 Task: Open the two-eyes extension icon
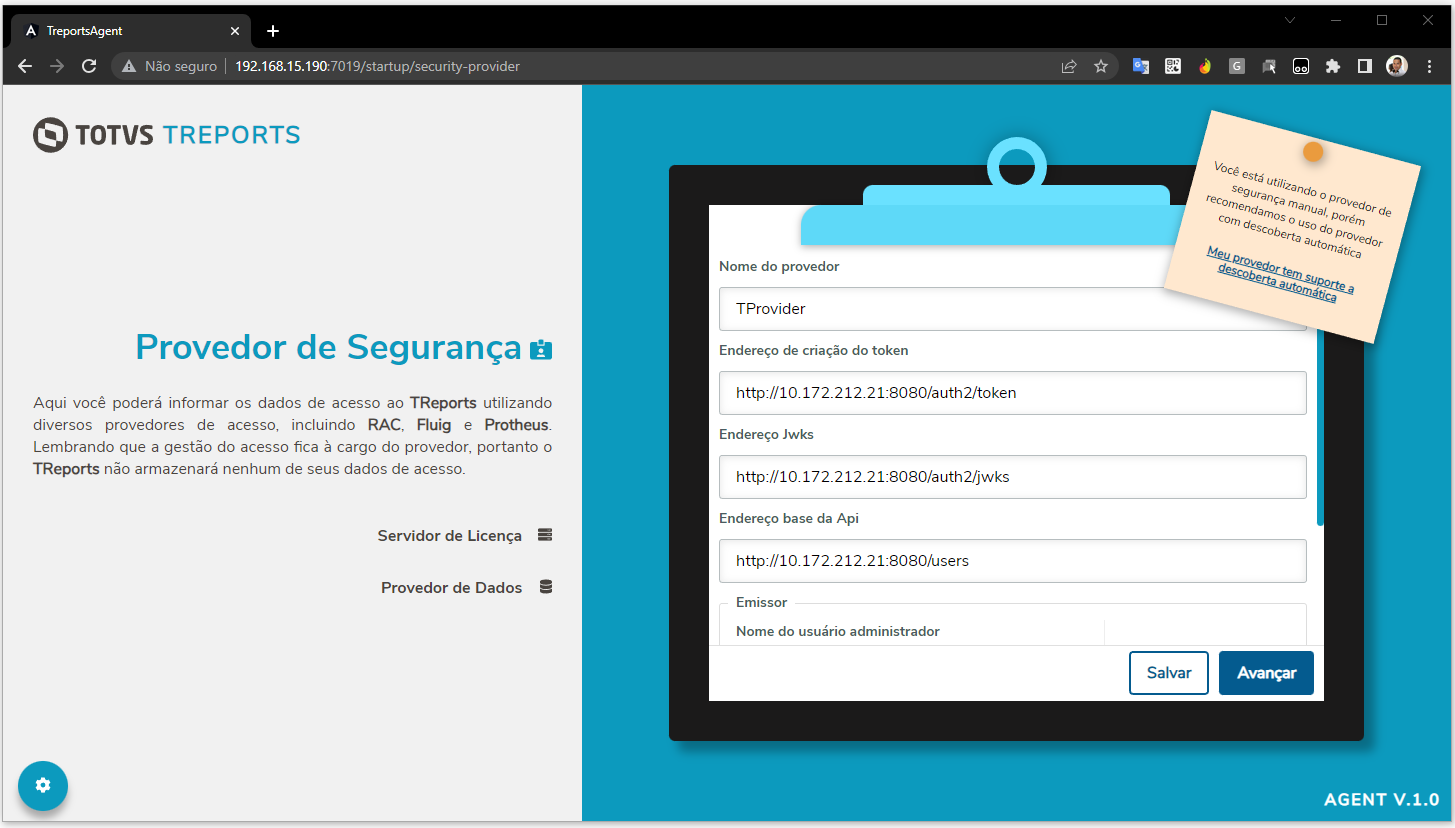(1301, 67)
